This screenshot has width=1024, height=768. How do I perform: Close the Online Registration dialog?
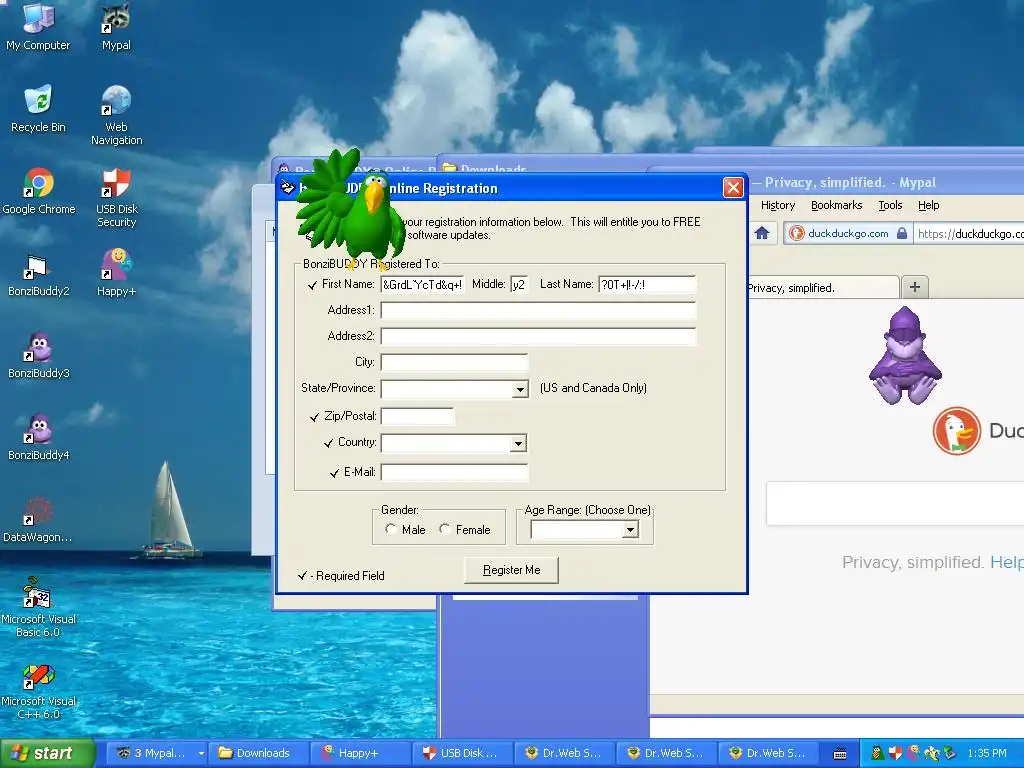point(733,188)
